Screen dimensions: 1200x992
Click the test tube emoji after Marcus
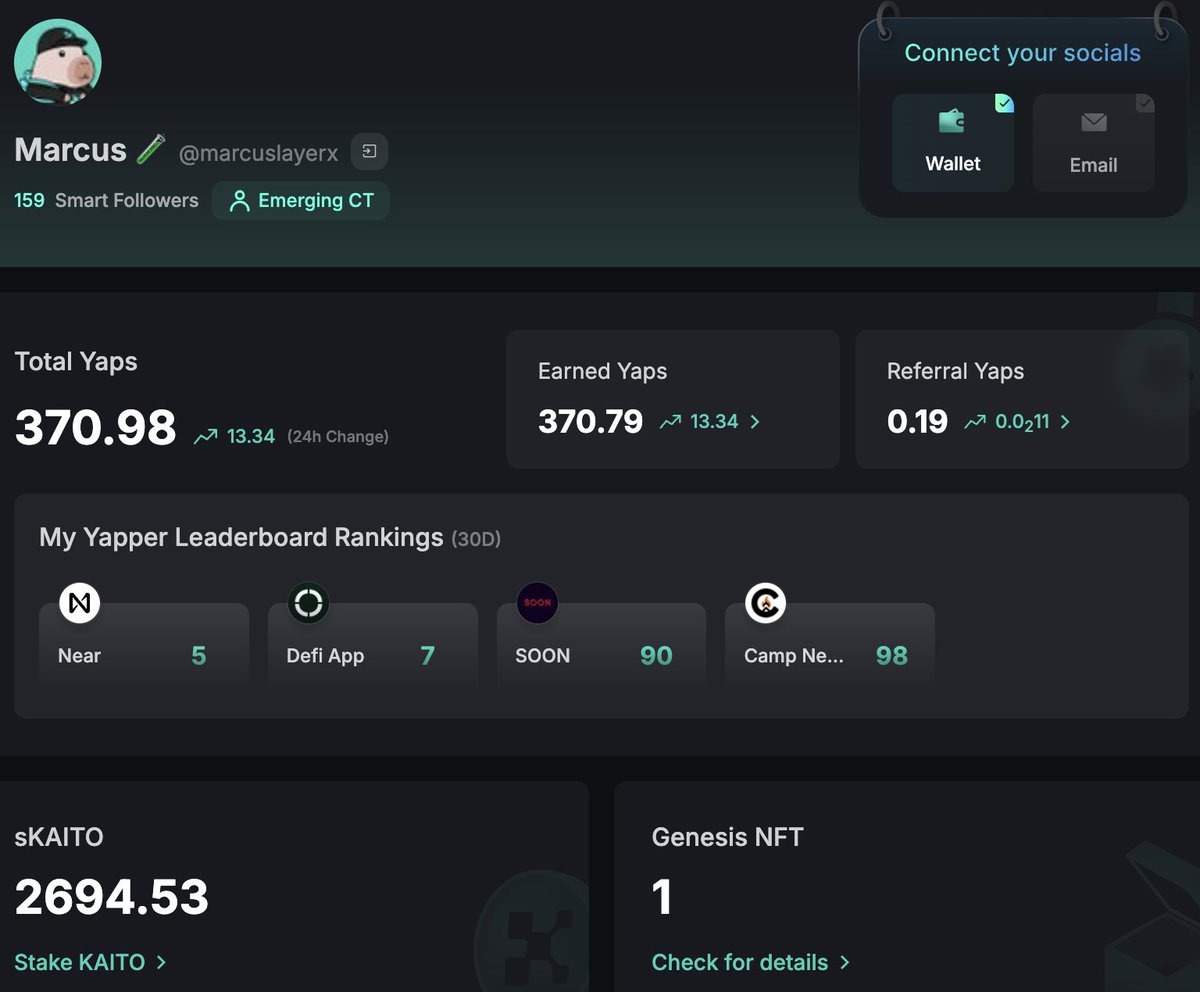click(x=150, y=150)
